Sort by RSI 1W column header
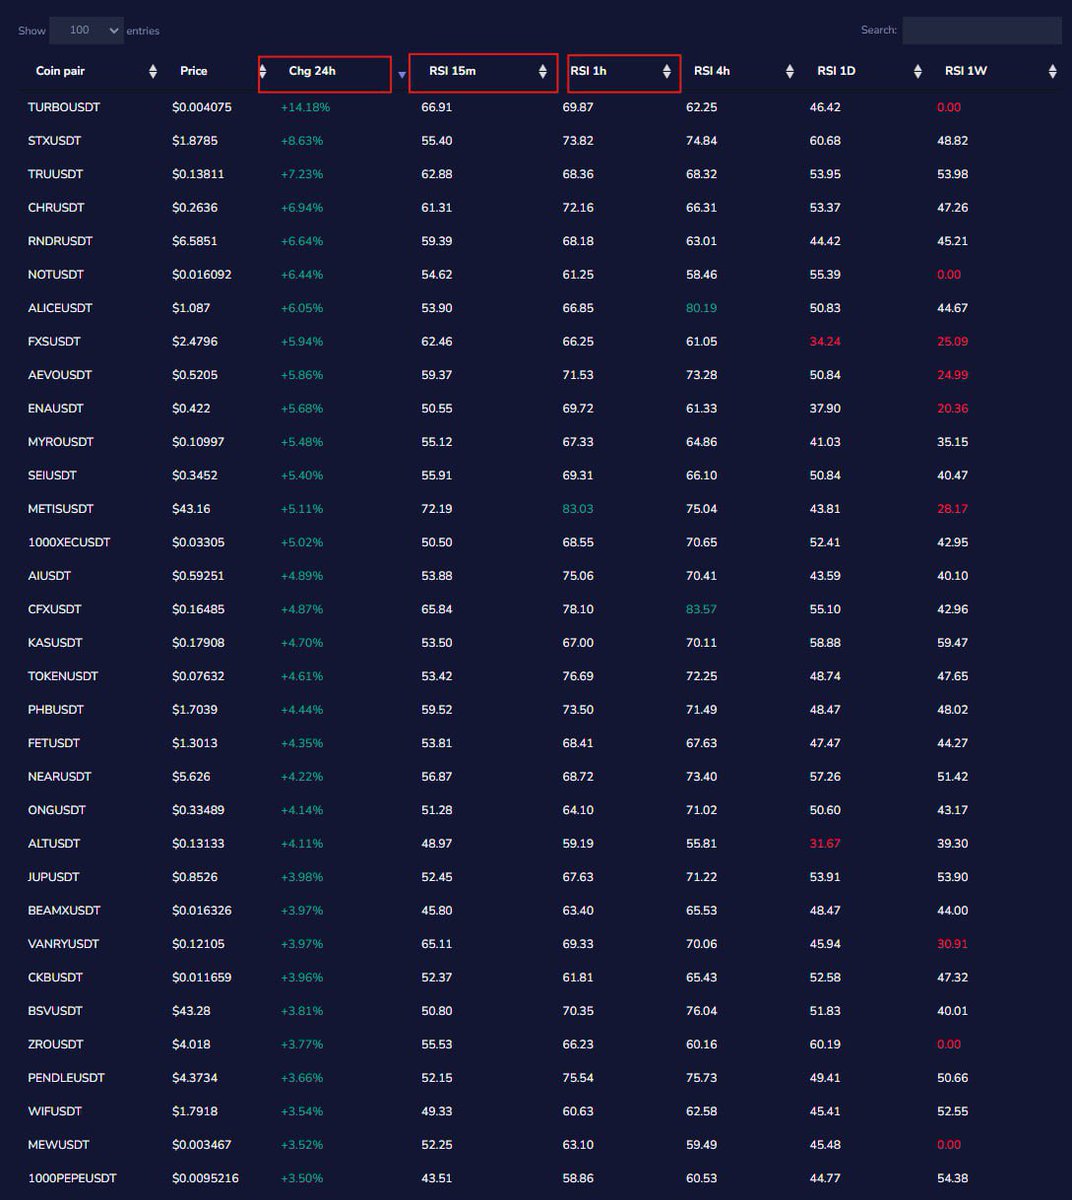The image size is (1072, 1200). tap(964, 71)
